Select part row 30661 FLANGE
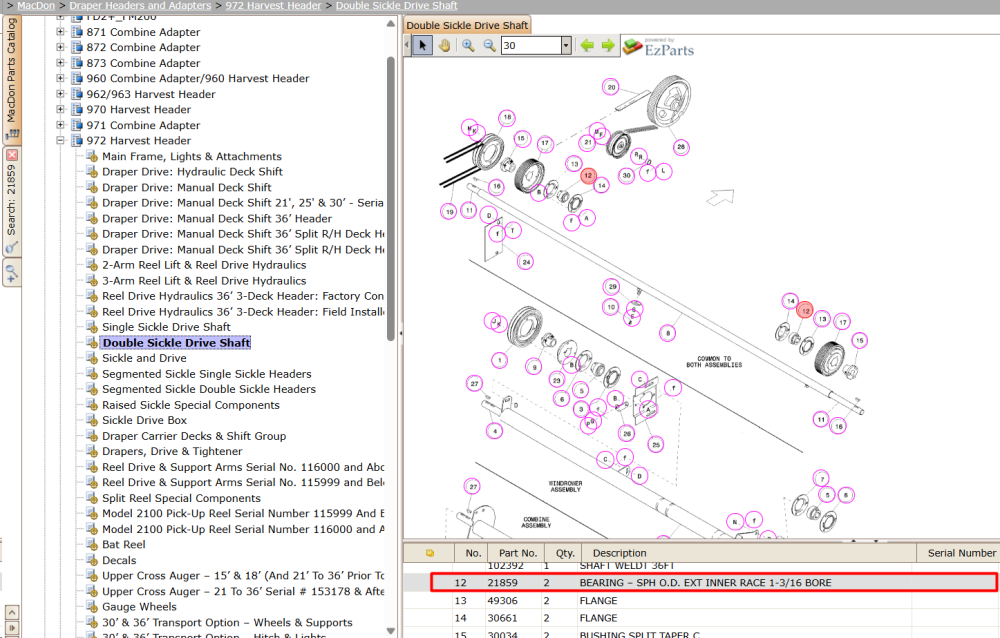 pyautogui.click(x=702, y=618)
